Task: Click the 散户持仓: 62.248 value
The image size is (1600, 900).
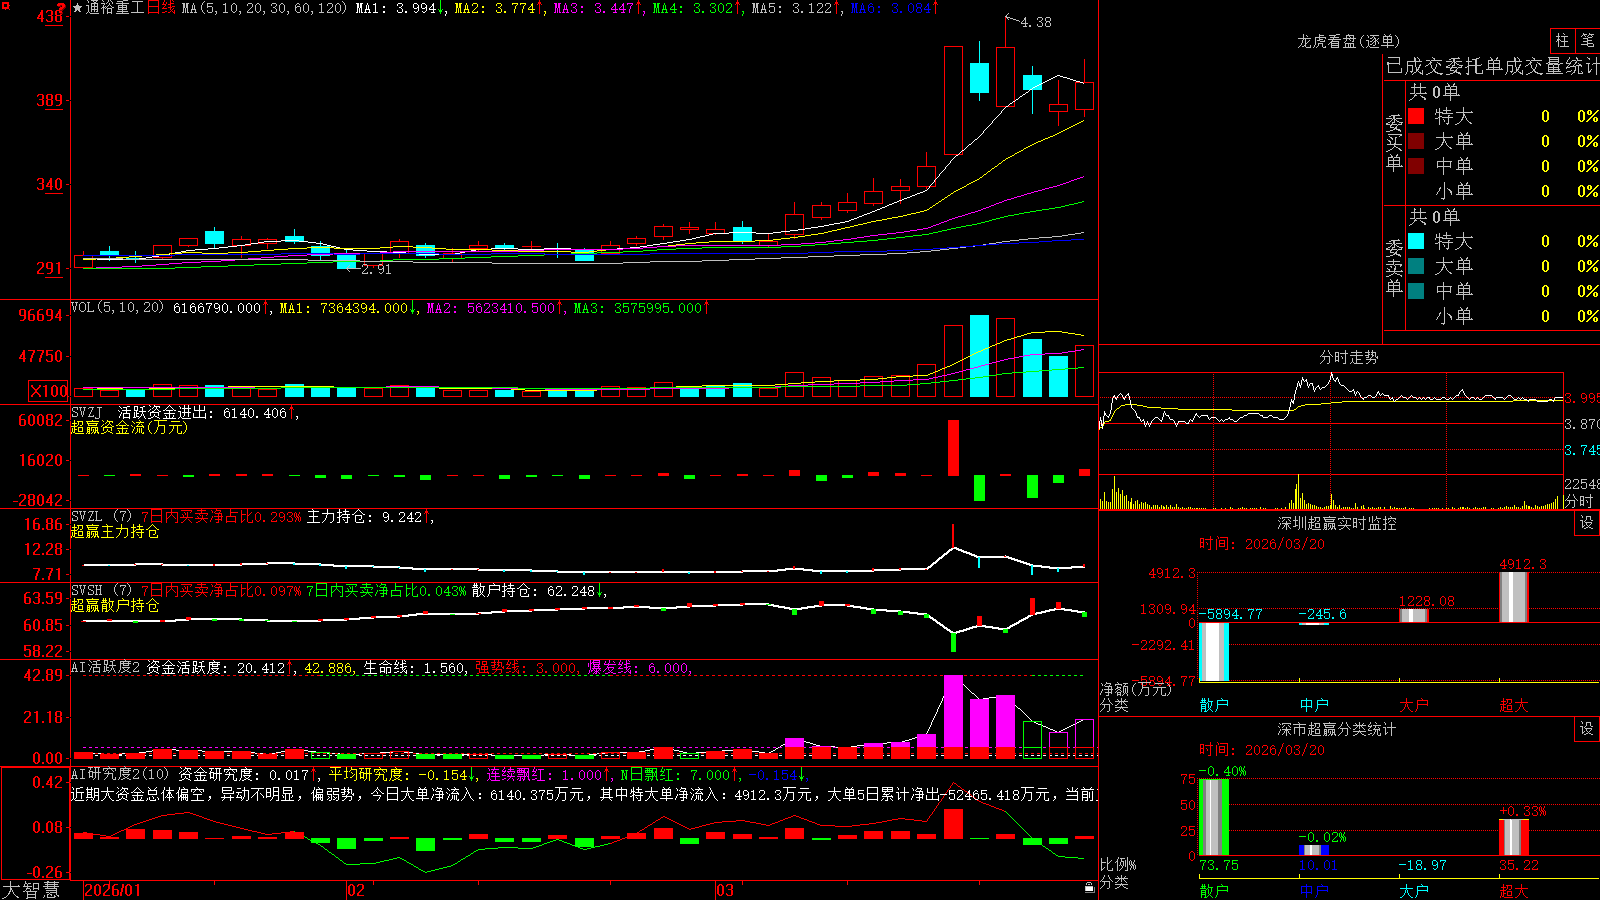Action: click(x=533, y=590)
